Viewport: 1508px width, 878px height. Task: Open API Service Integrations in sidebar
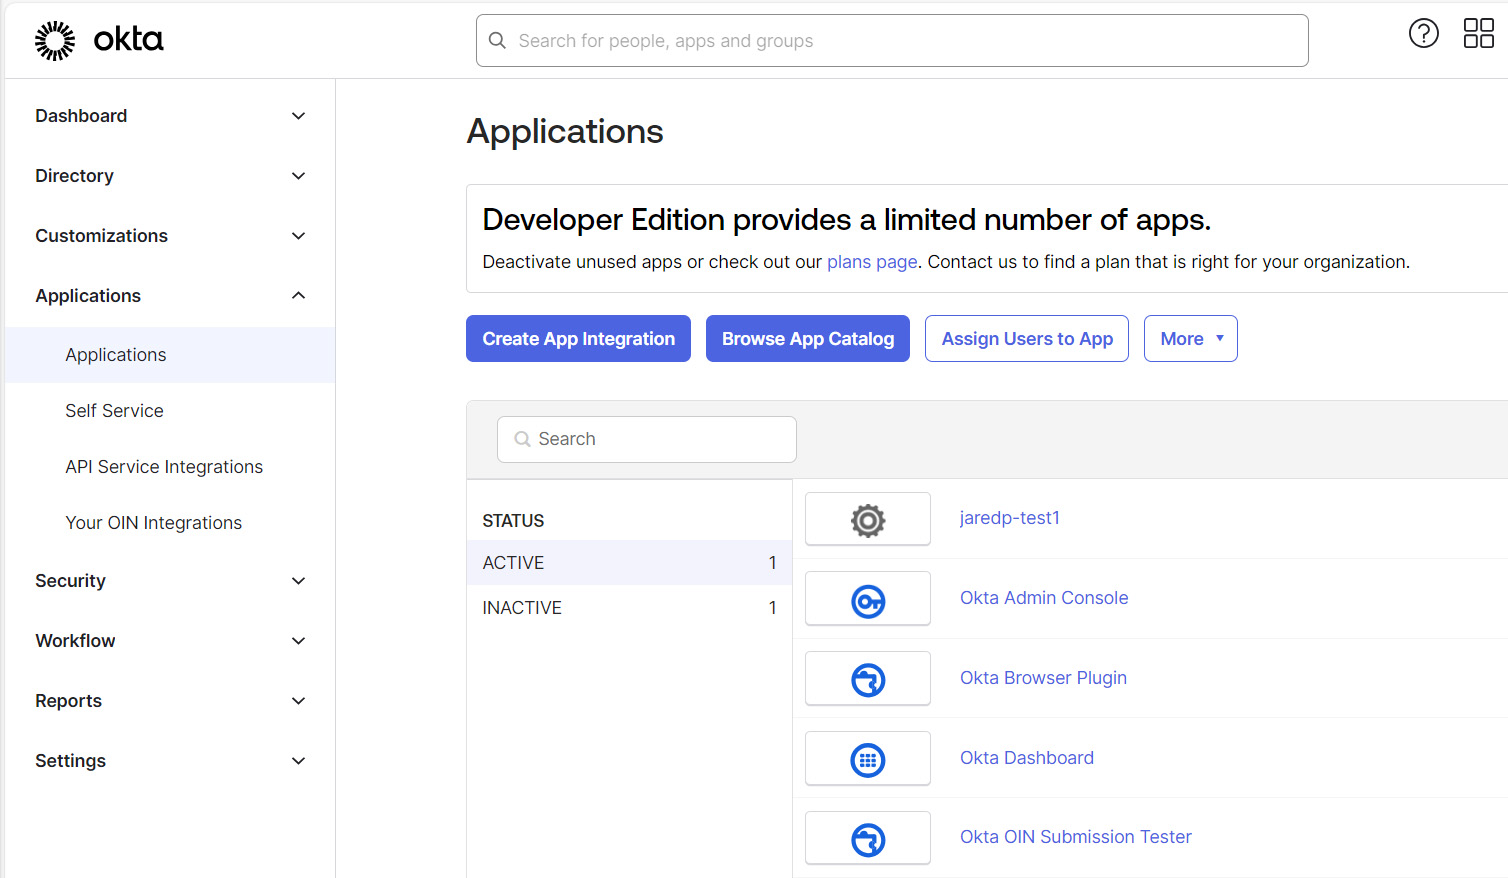[163, 466]
